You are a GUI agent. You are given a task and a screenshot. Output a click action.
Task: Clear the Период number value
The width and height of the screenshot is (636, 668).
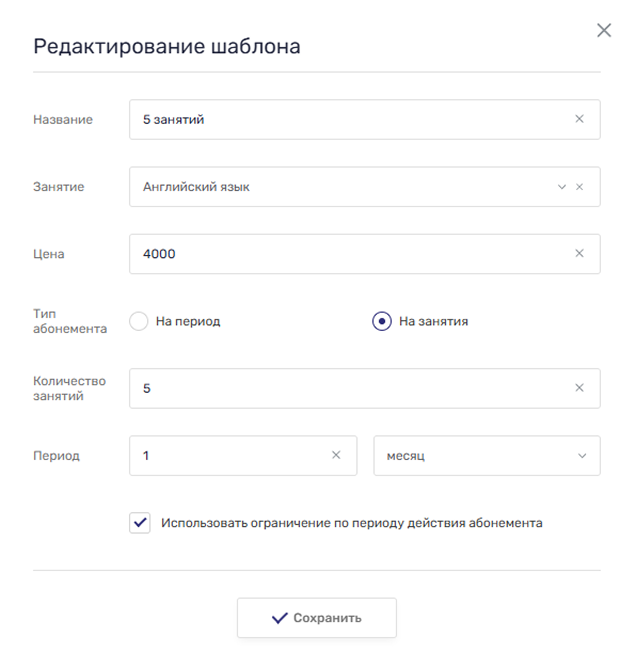coord(336,455)
